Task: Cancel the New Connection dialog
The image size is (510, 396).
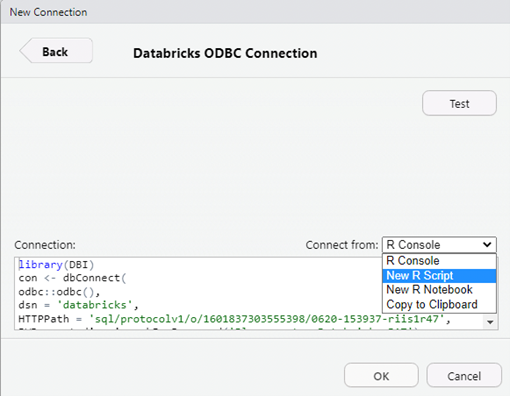Action: (464, 376)
